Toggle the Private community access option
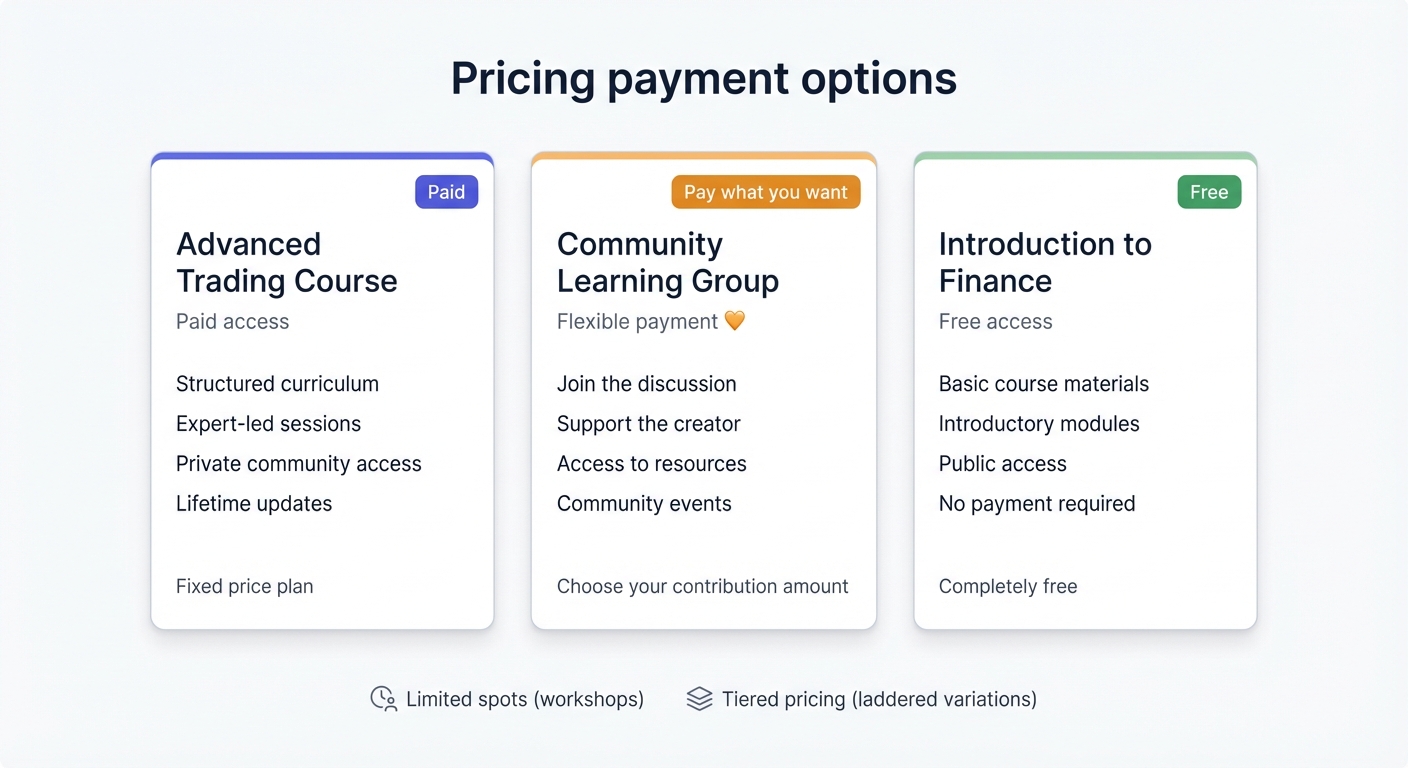The image size is (1408, 768). (x=298, y=463)
